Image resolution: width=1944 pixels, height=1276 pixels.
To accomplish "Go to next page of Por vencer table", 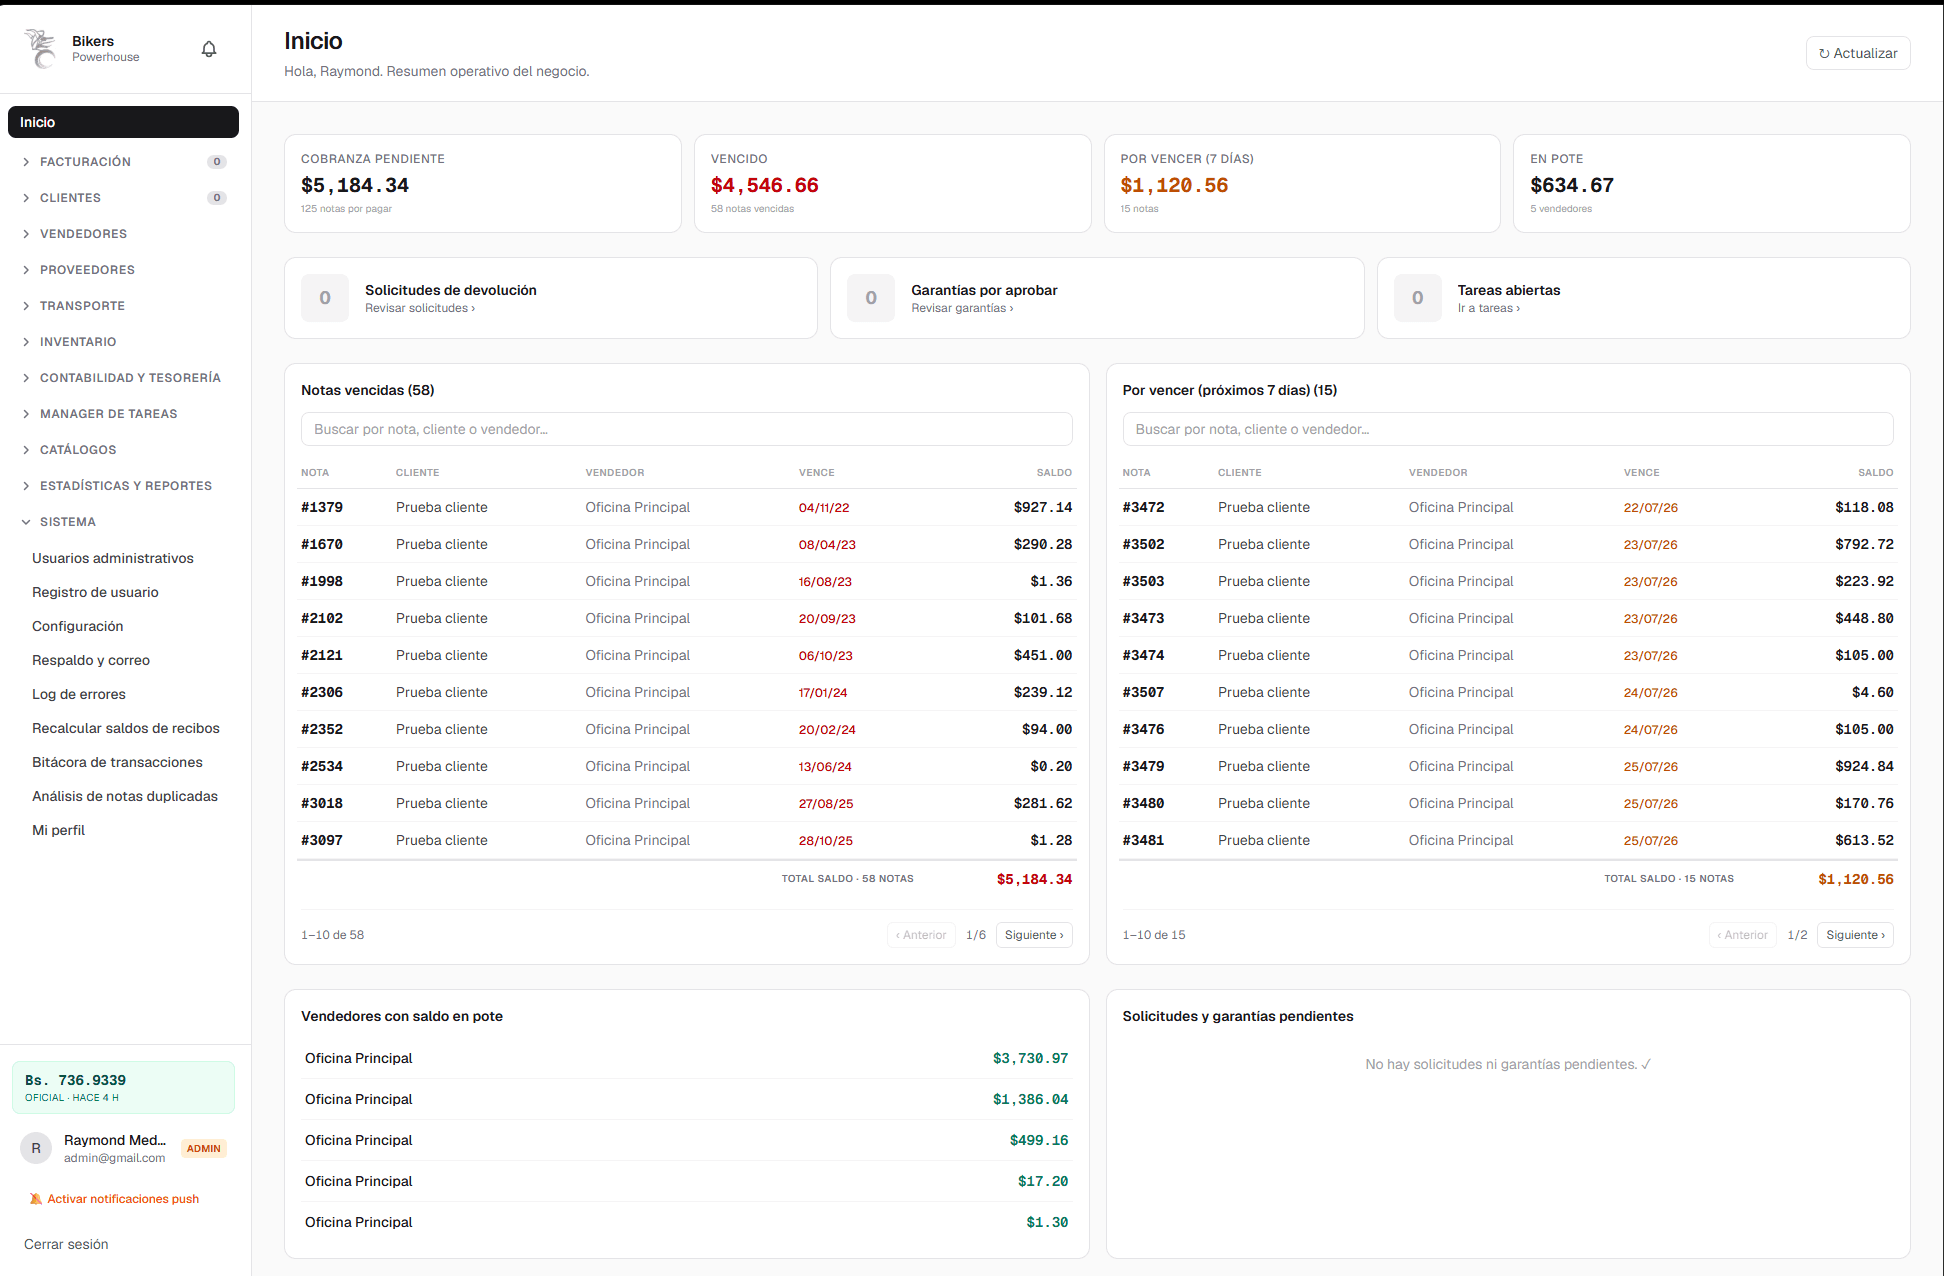I will [x=1855, y=935].
